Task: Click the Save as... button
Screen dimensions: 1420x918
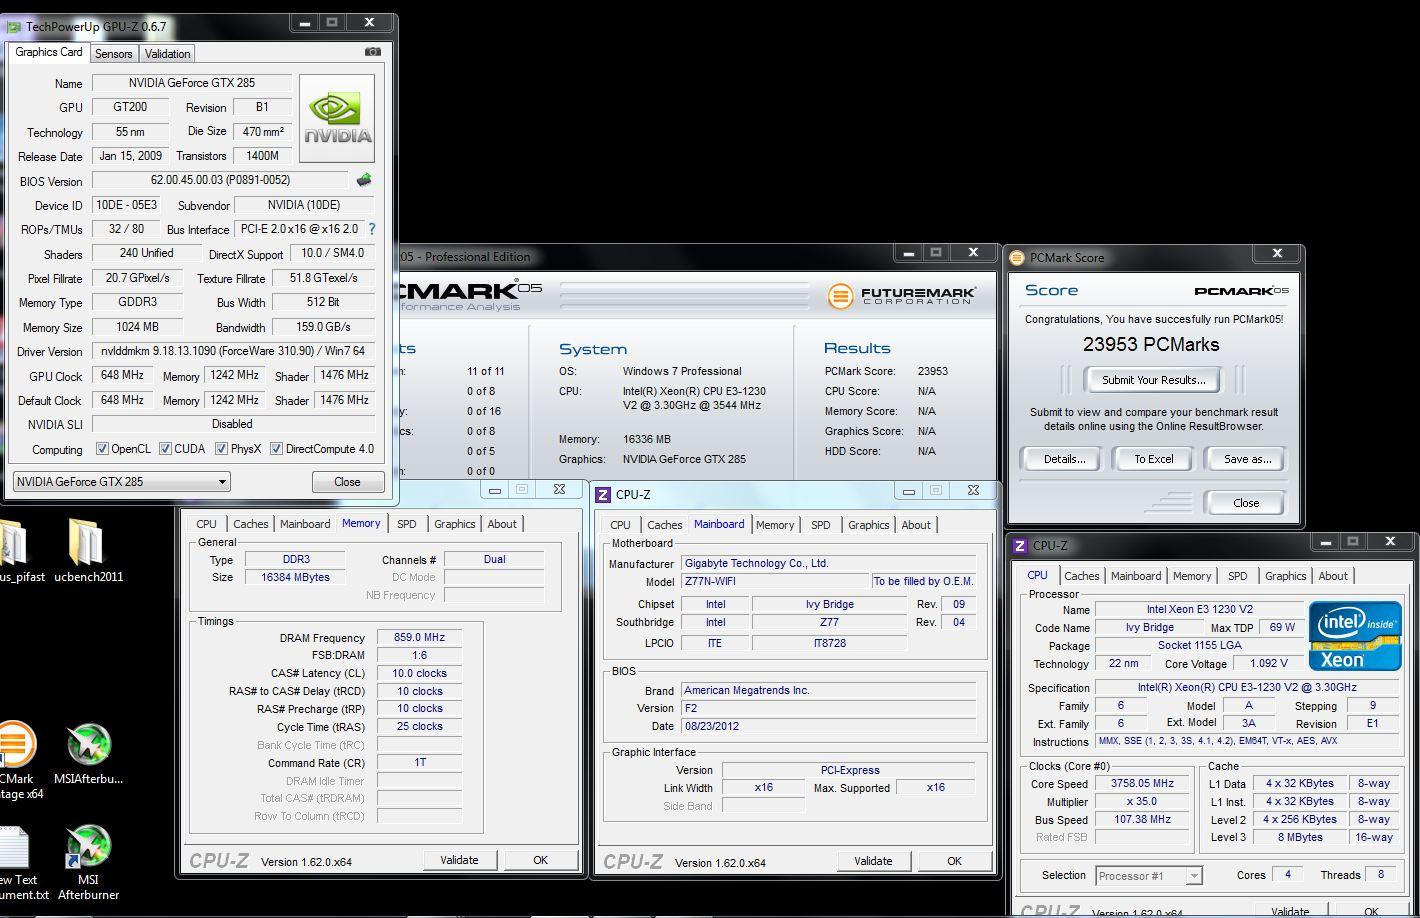Action: pos(1247,459)
